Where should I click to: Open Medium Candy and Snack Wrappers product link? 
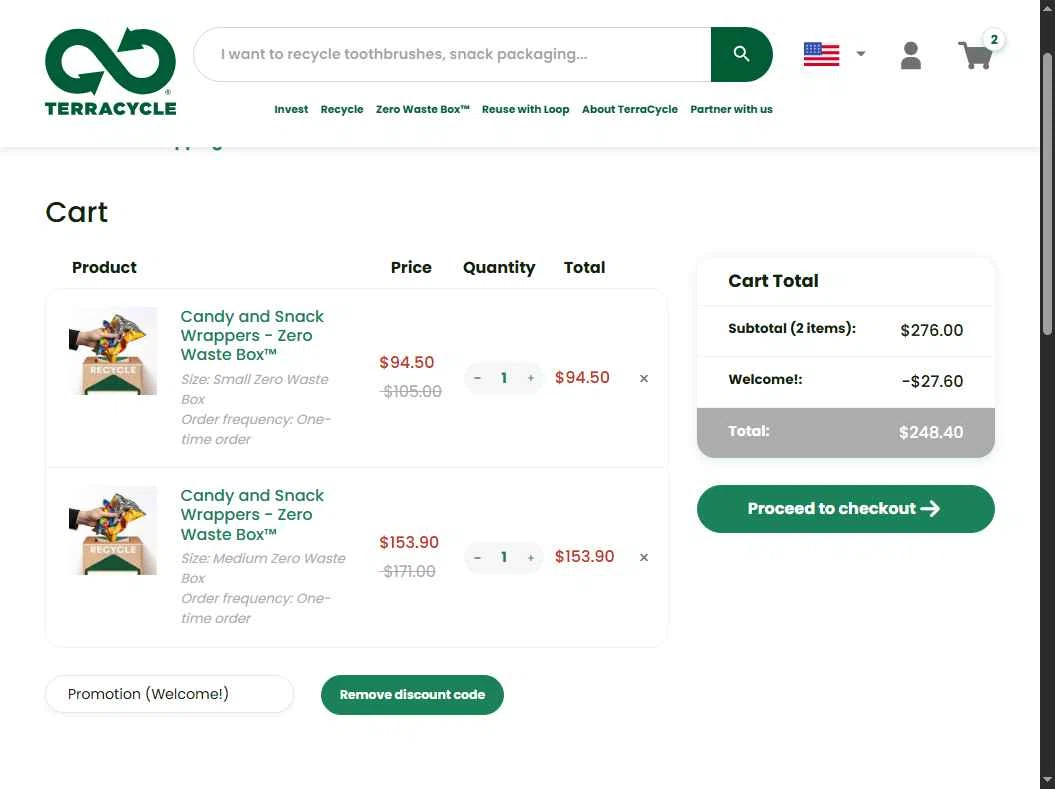point(252,515)
